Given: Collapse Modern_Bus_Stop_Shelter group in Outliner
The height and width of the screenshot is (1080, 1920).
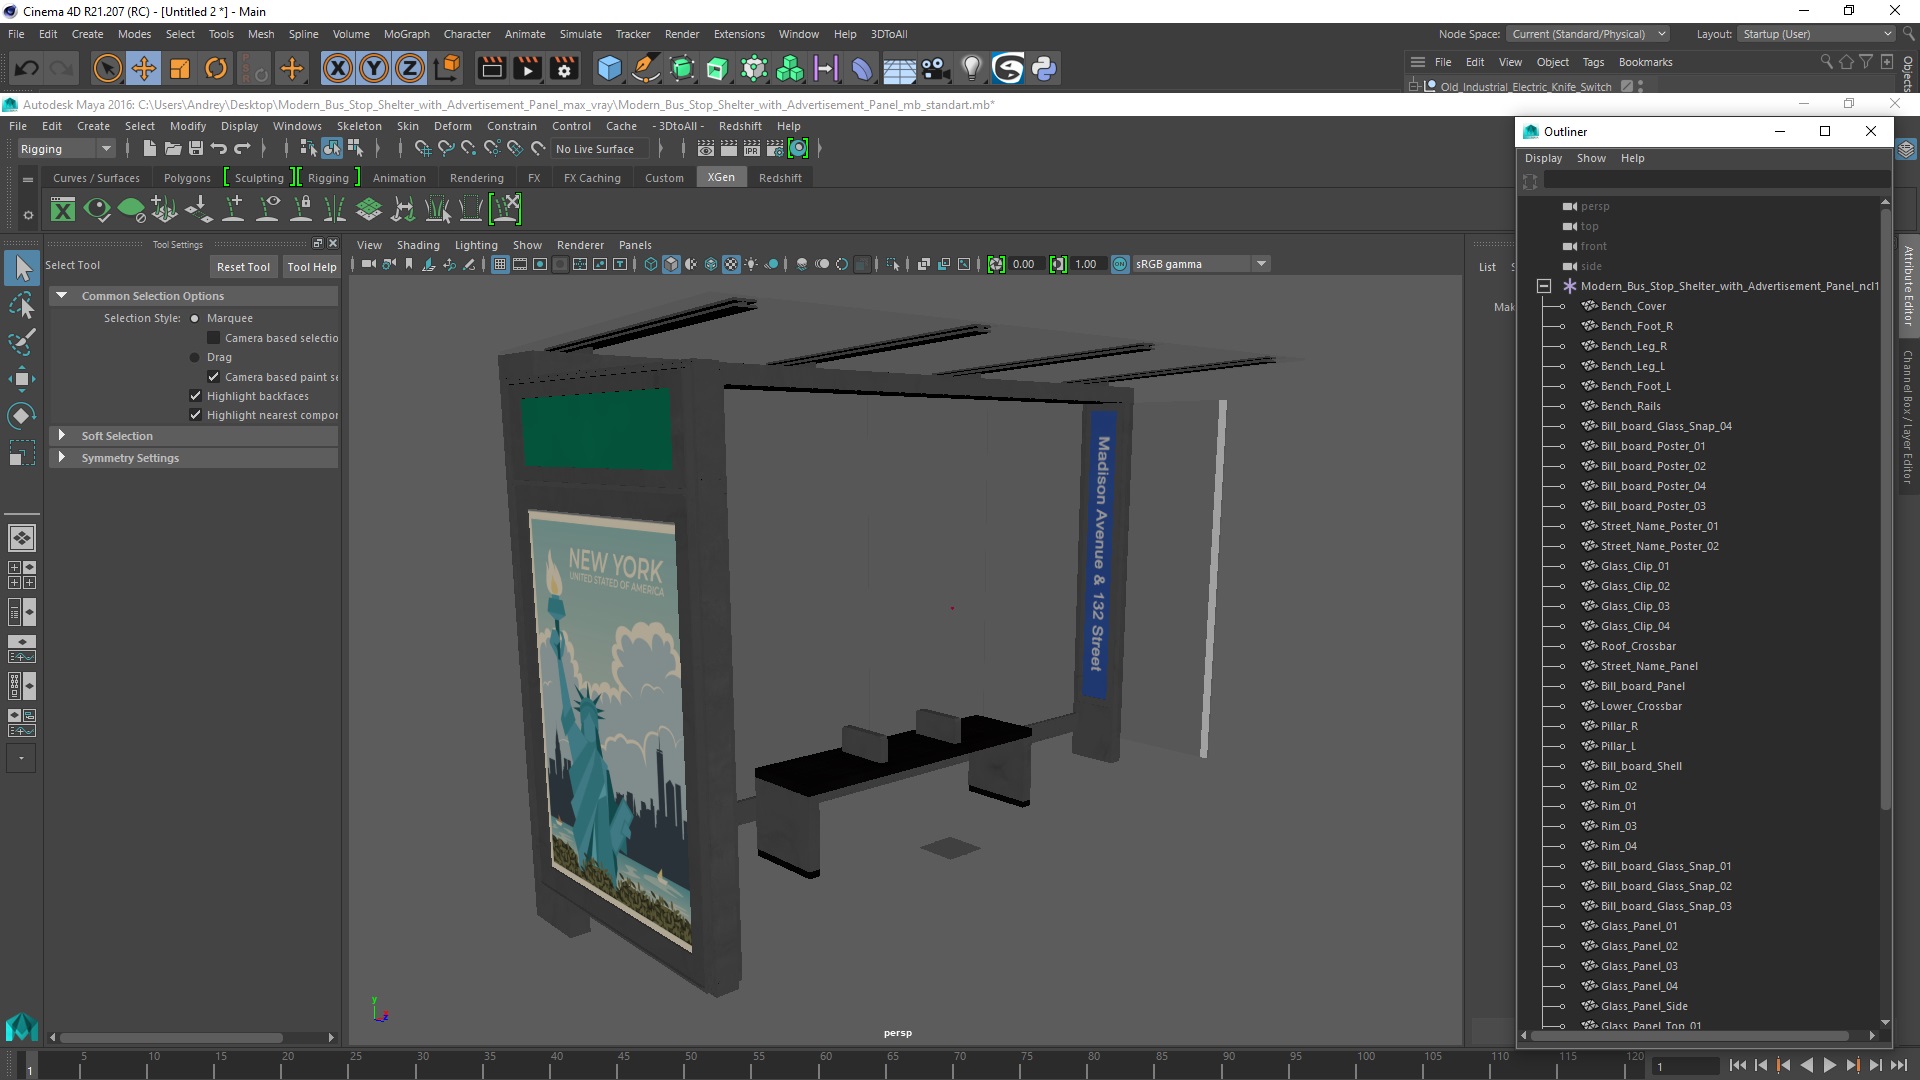Looking at the screenshot, I should tap(1544, 286).
